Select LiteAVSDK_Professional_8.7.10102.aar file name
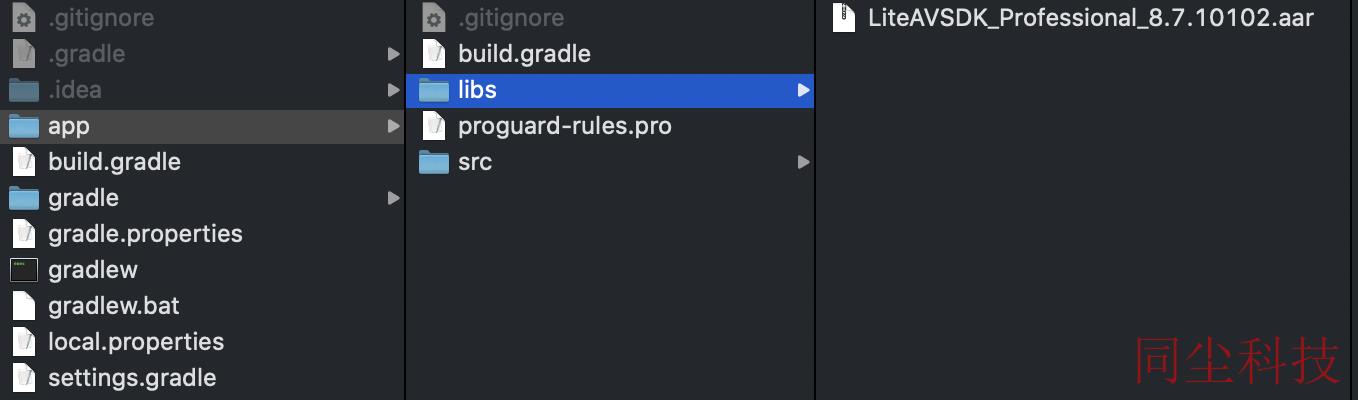The height and width of the screenshot is (400, 1358). click(1091, 18)
